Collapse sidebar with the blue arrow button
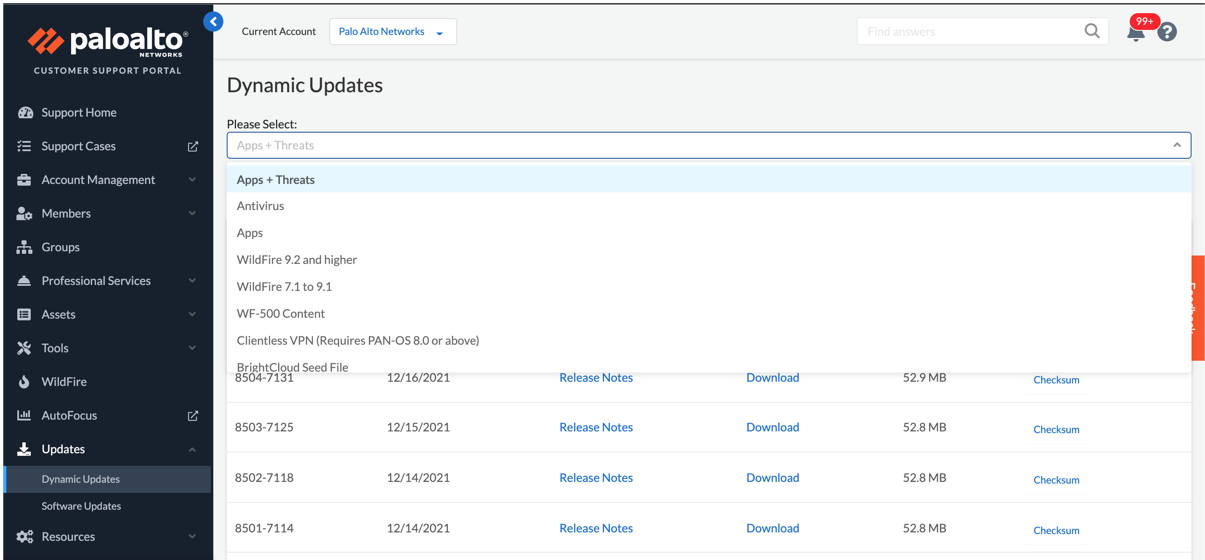1205x560 pixels. (x=213, y=21)
